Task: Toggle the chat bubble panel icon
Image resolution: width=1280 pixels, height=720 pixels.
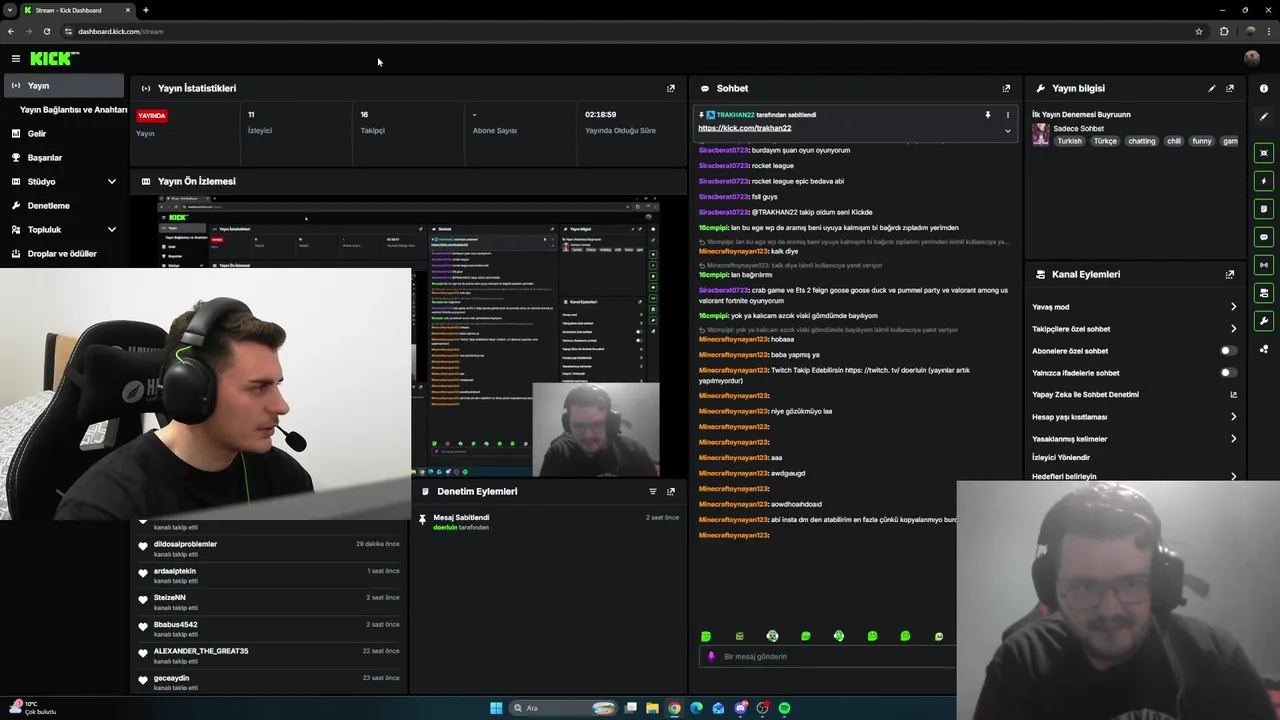Action: [1264, 237]
